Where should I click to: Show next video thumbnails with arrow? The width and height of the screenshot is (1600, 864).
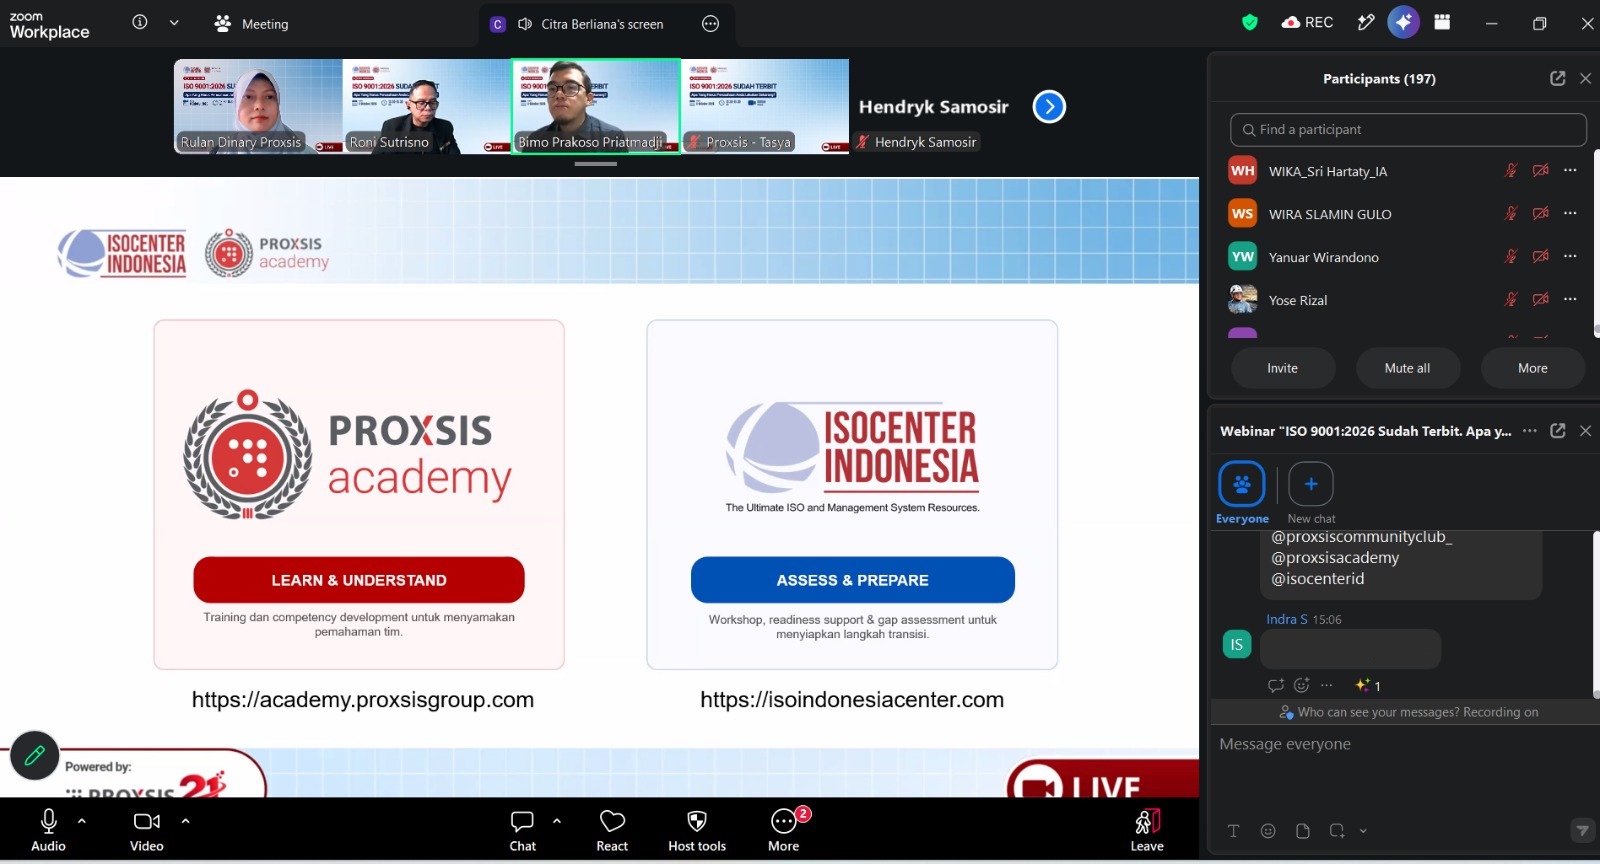tap(1049, 106)
